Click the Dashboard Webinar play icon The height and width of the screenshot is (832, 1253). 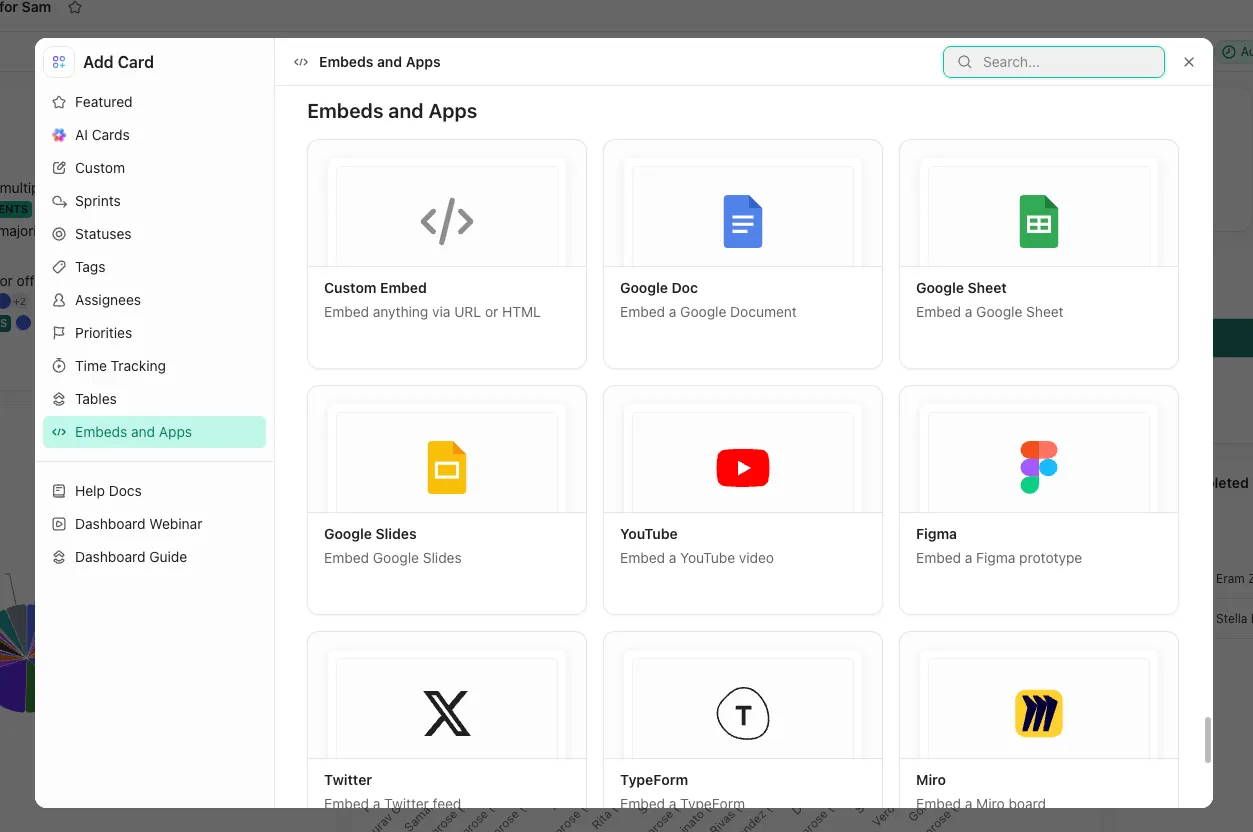point(59,524)
